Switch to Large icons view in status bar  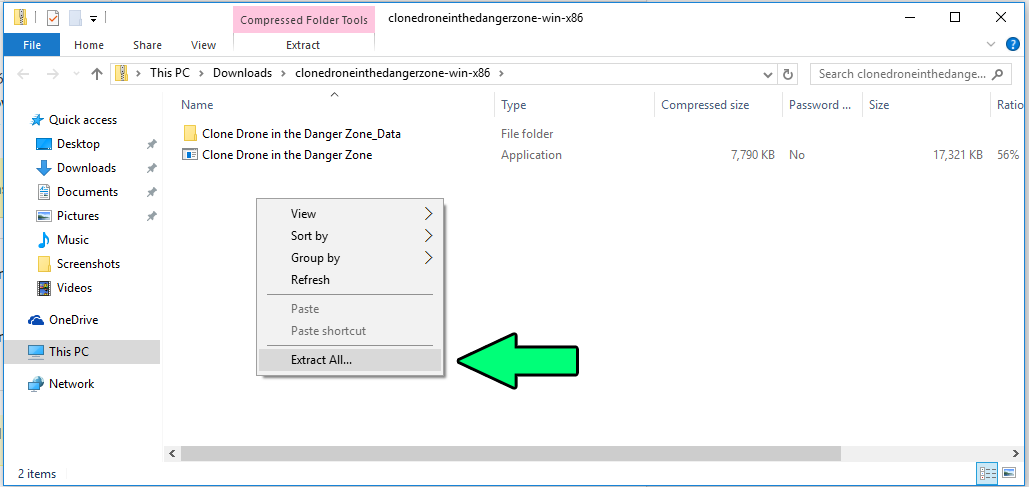pos(1009,473)
